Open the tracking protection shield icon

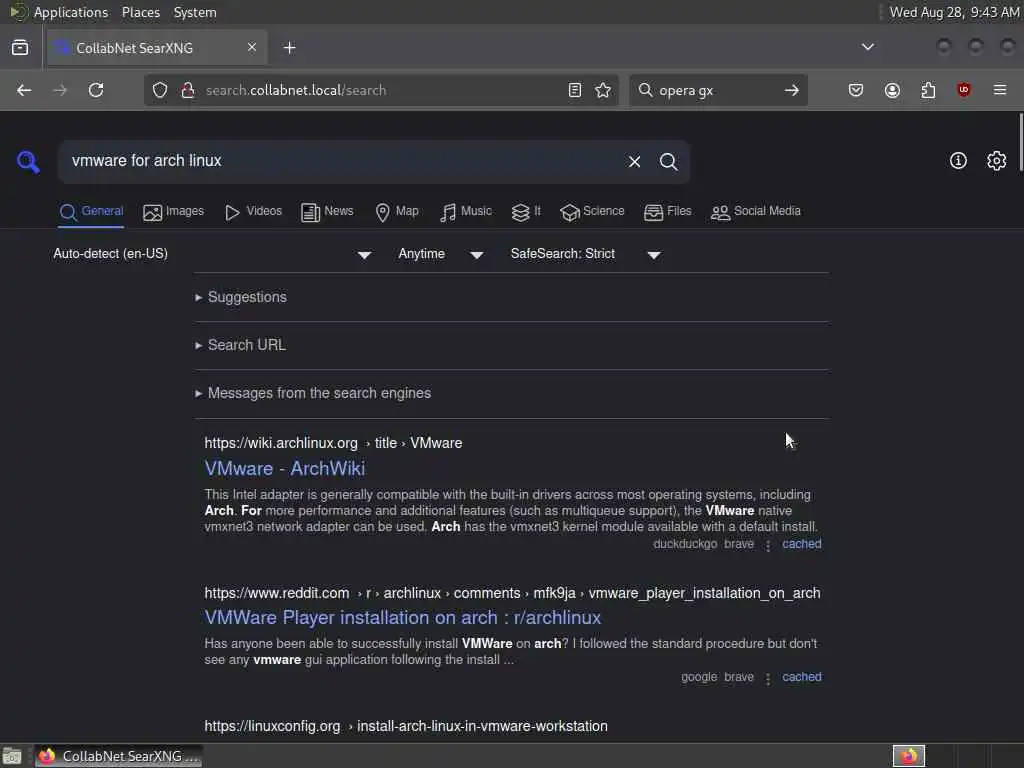click(x=160, y=90)
